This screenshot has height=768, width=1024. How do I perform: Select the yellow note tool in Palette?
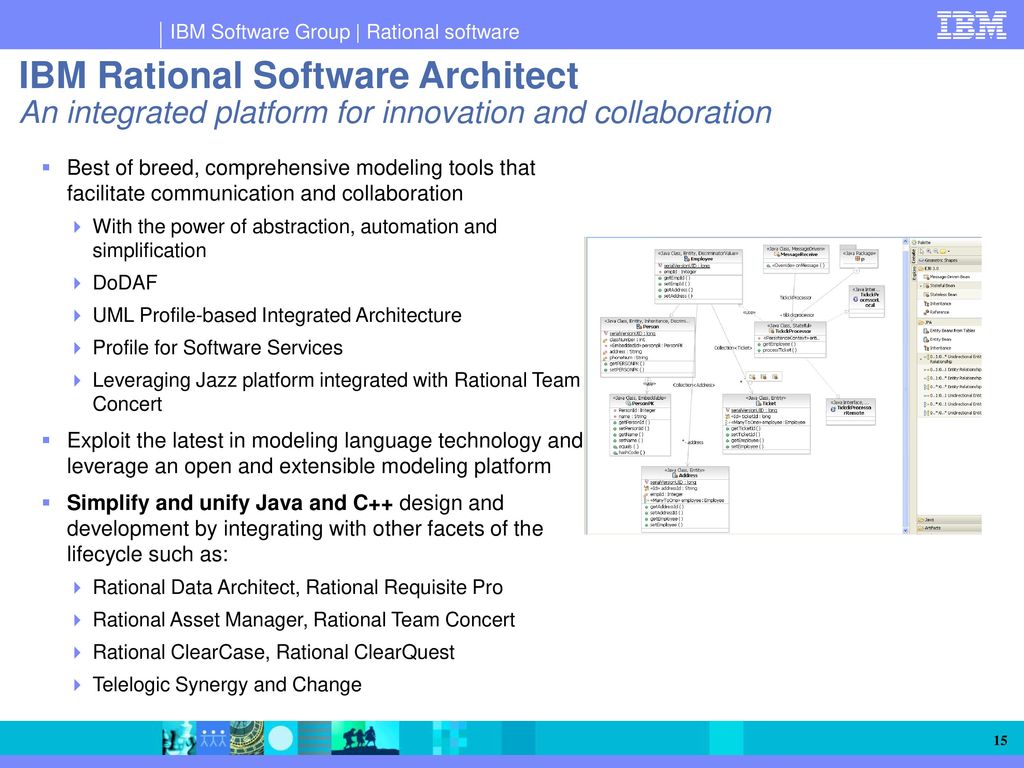[942, 251]
